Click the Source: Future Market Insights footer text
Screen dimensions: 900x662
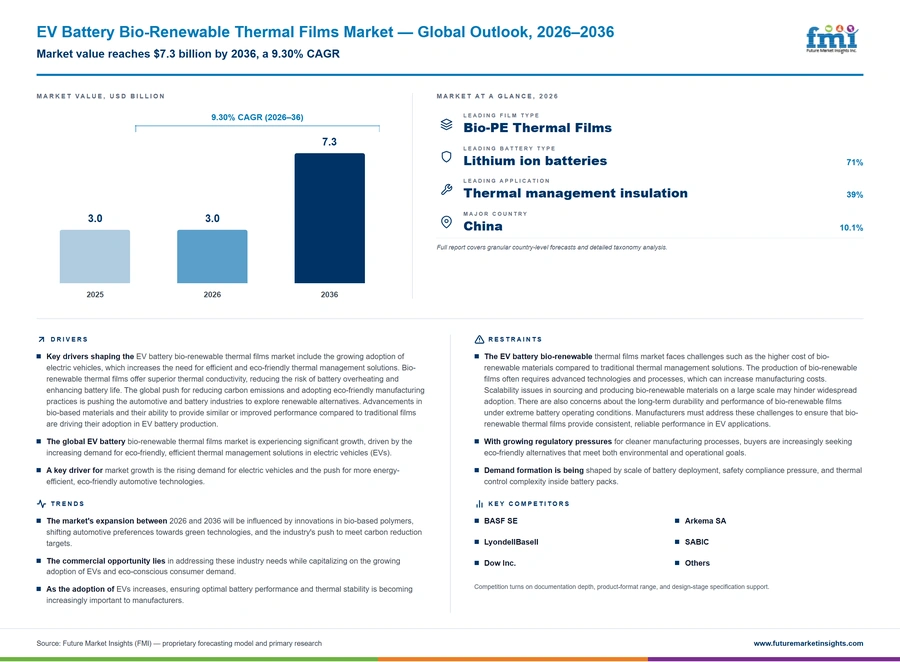tap(179, 643)
